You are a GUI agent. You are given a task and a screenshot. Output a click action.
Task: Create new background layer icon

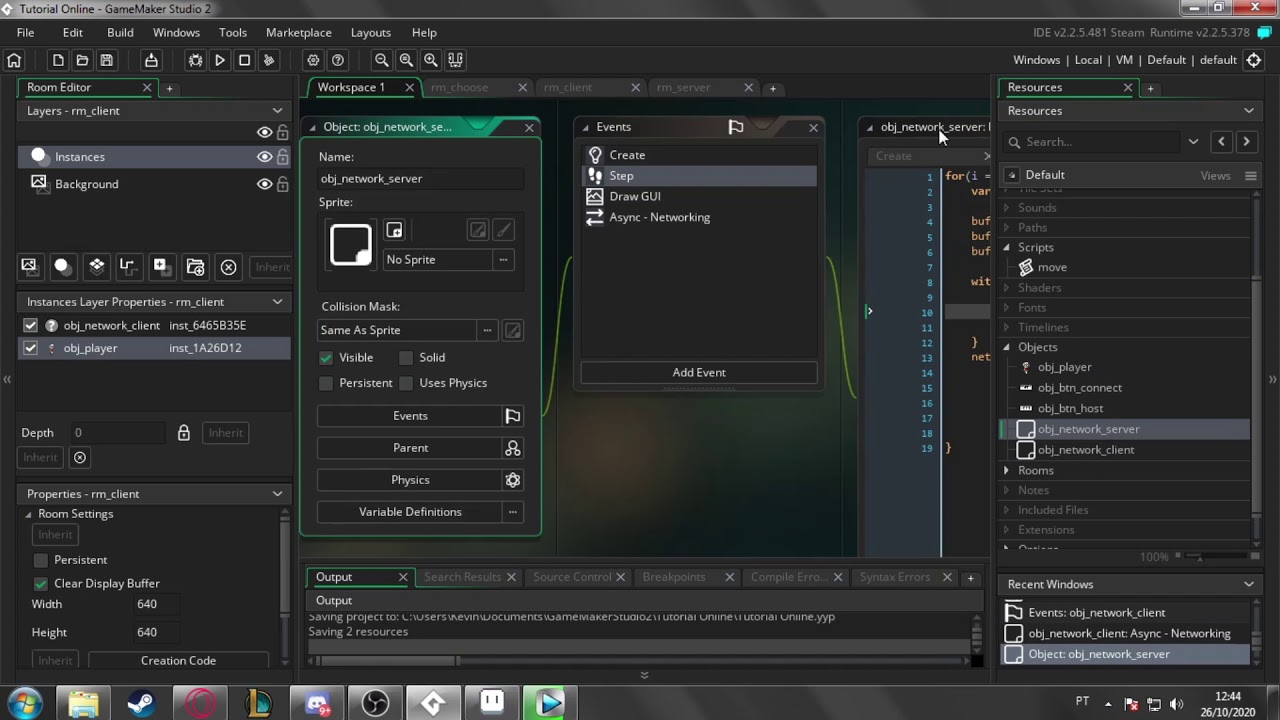pyautogui.click(x=29, y=266)
